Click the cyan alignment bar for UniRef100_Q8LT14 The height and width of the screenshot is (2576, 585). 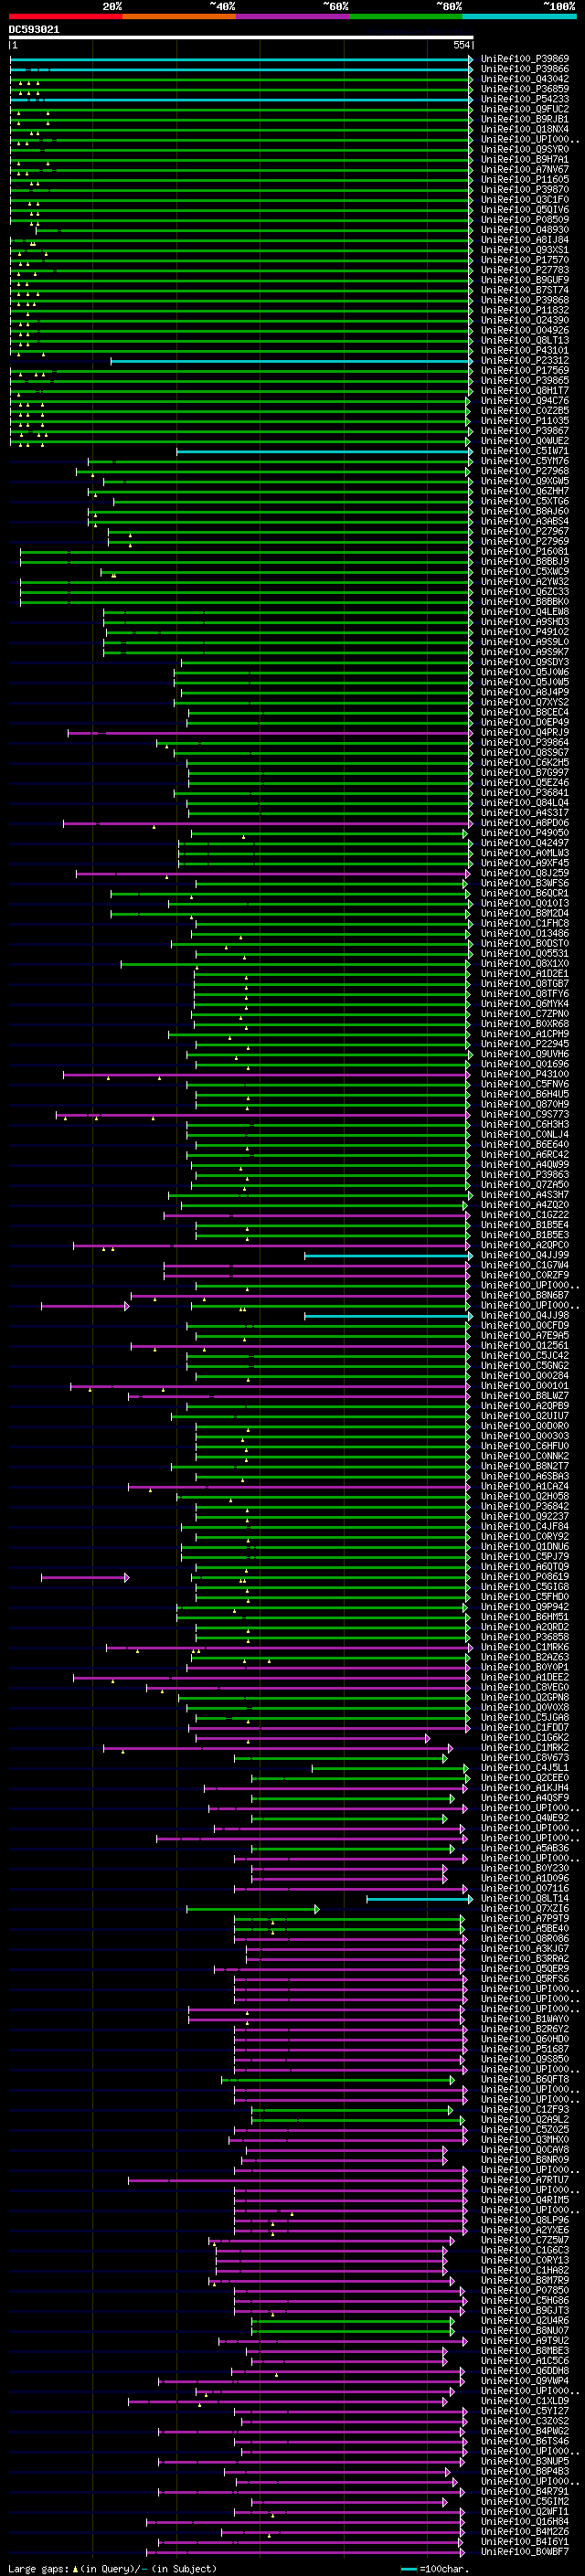click(x=419, y=1899)
